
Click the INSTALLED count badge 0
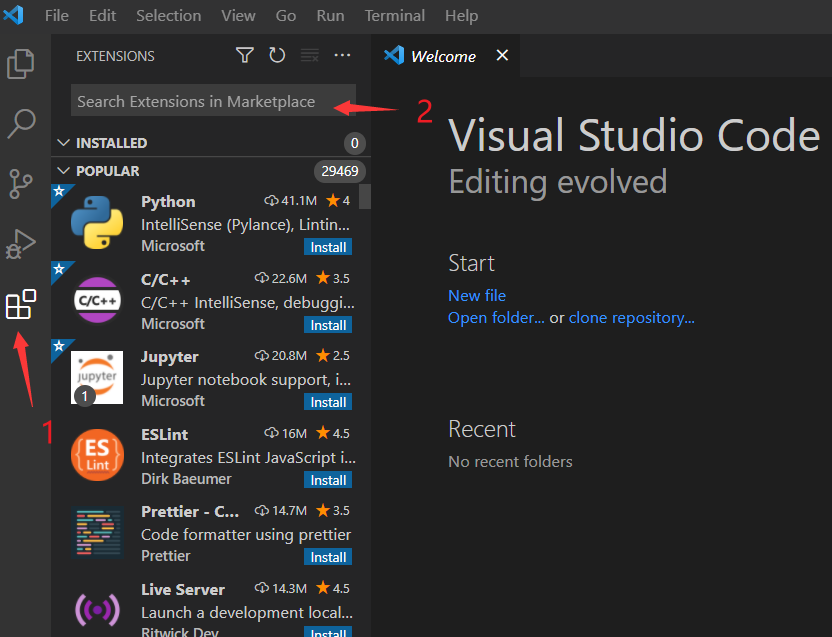click(354, 143)
